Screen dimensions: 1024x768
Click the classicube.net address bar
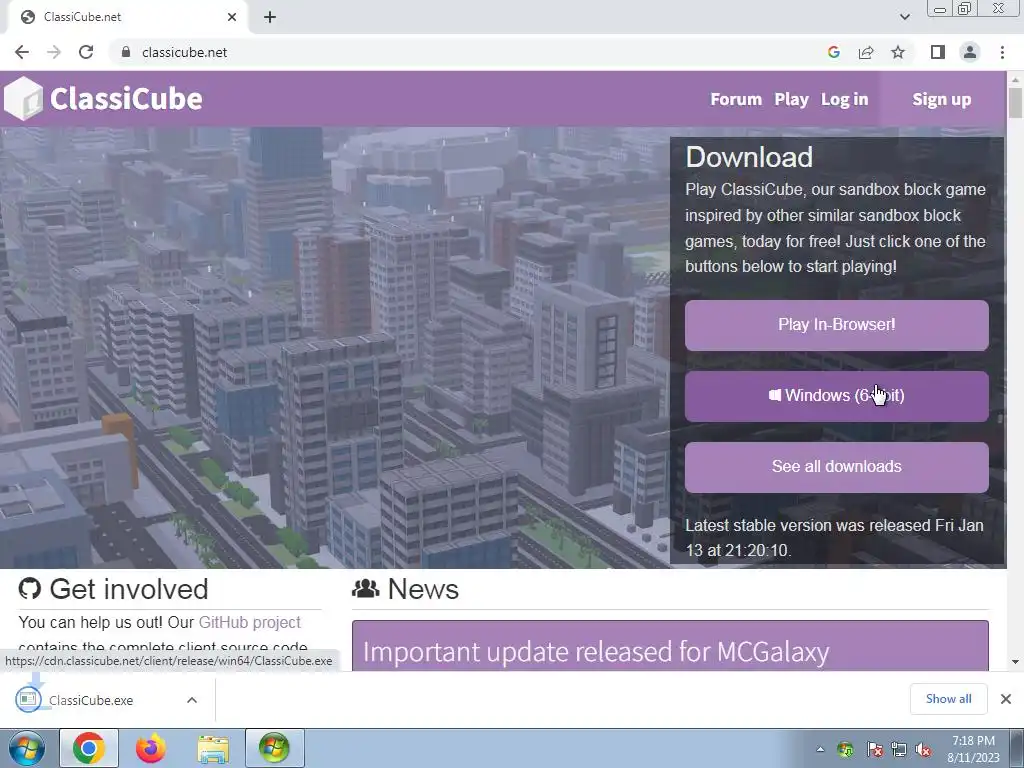470,52
